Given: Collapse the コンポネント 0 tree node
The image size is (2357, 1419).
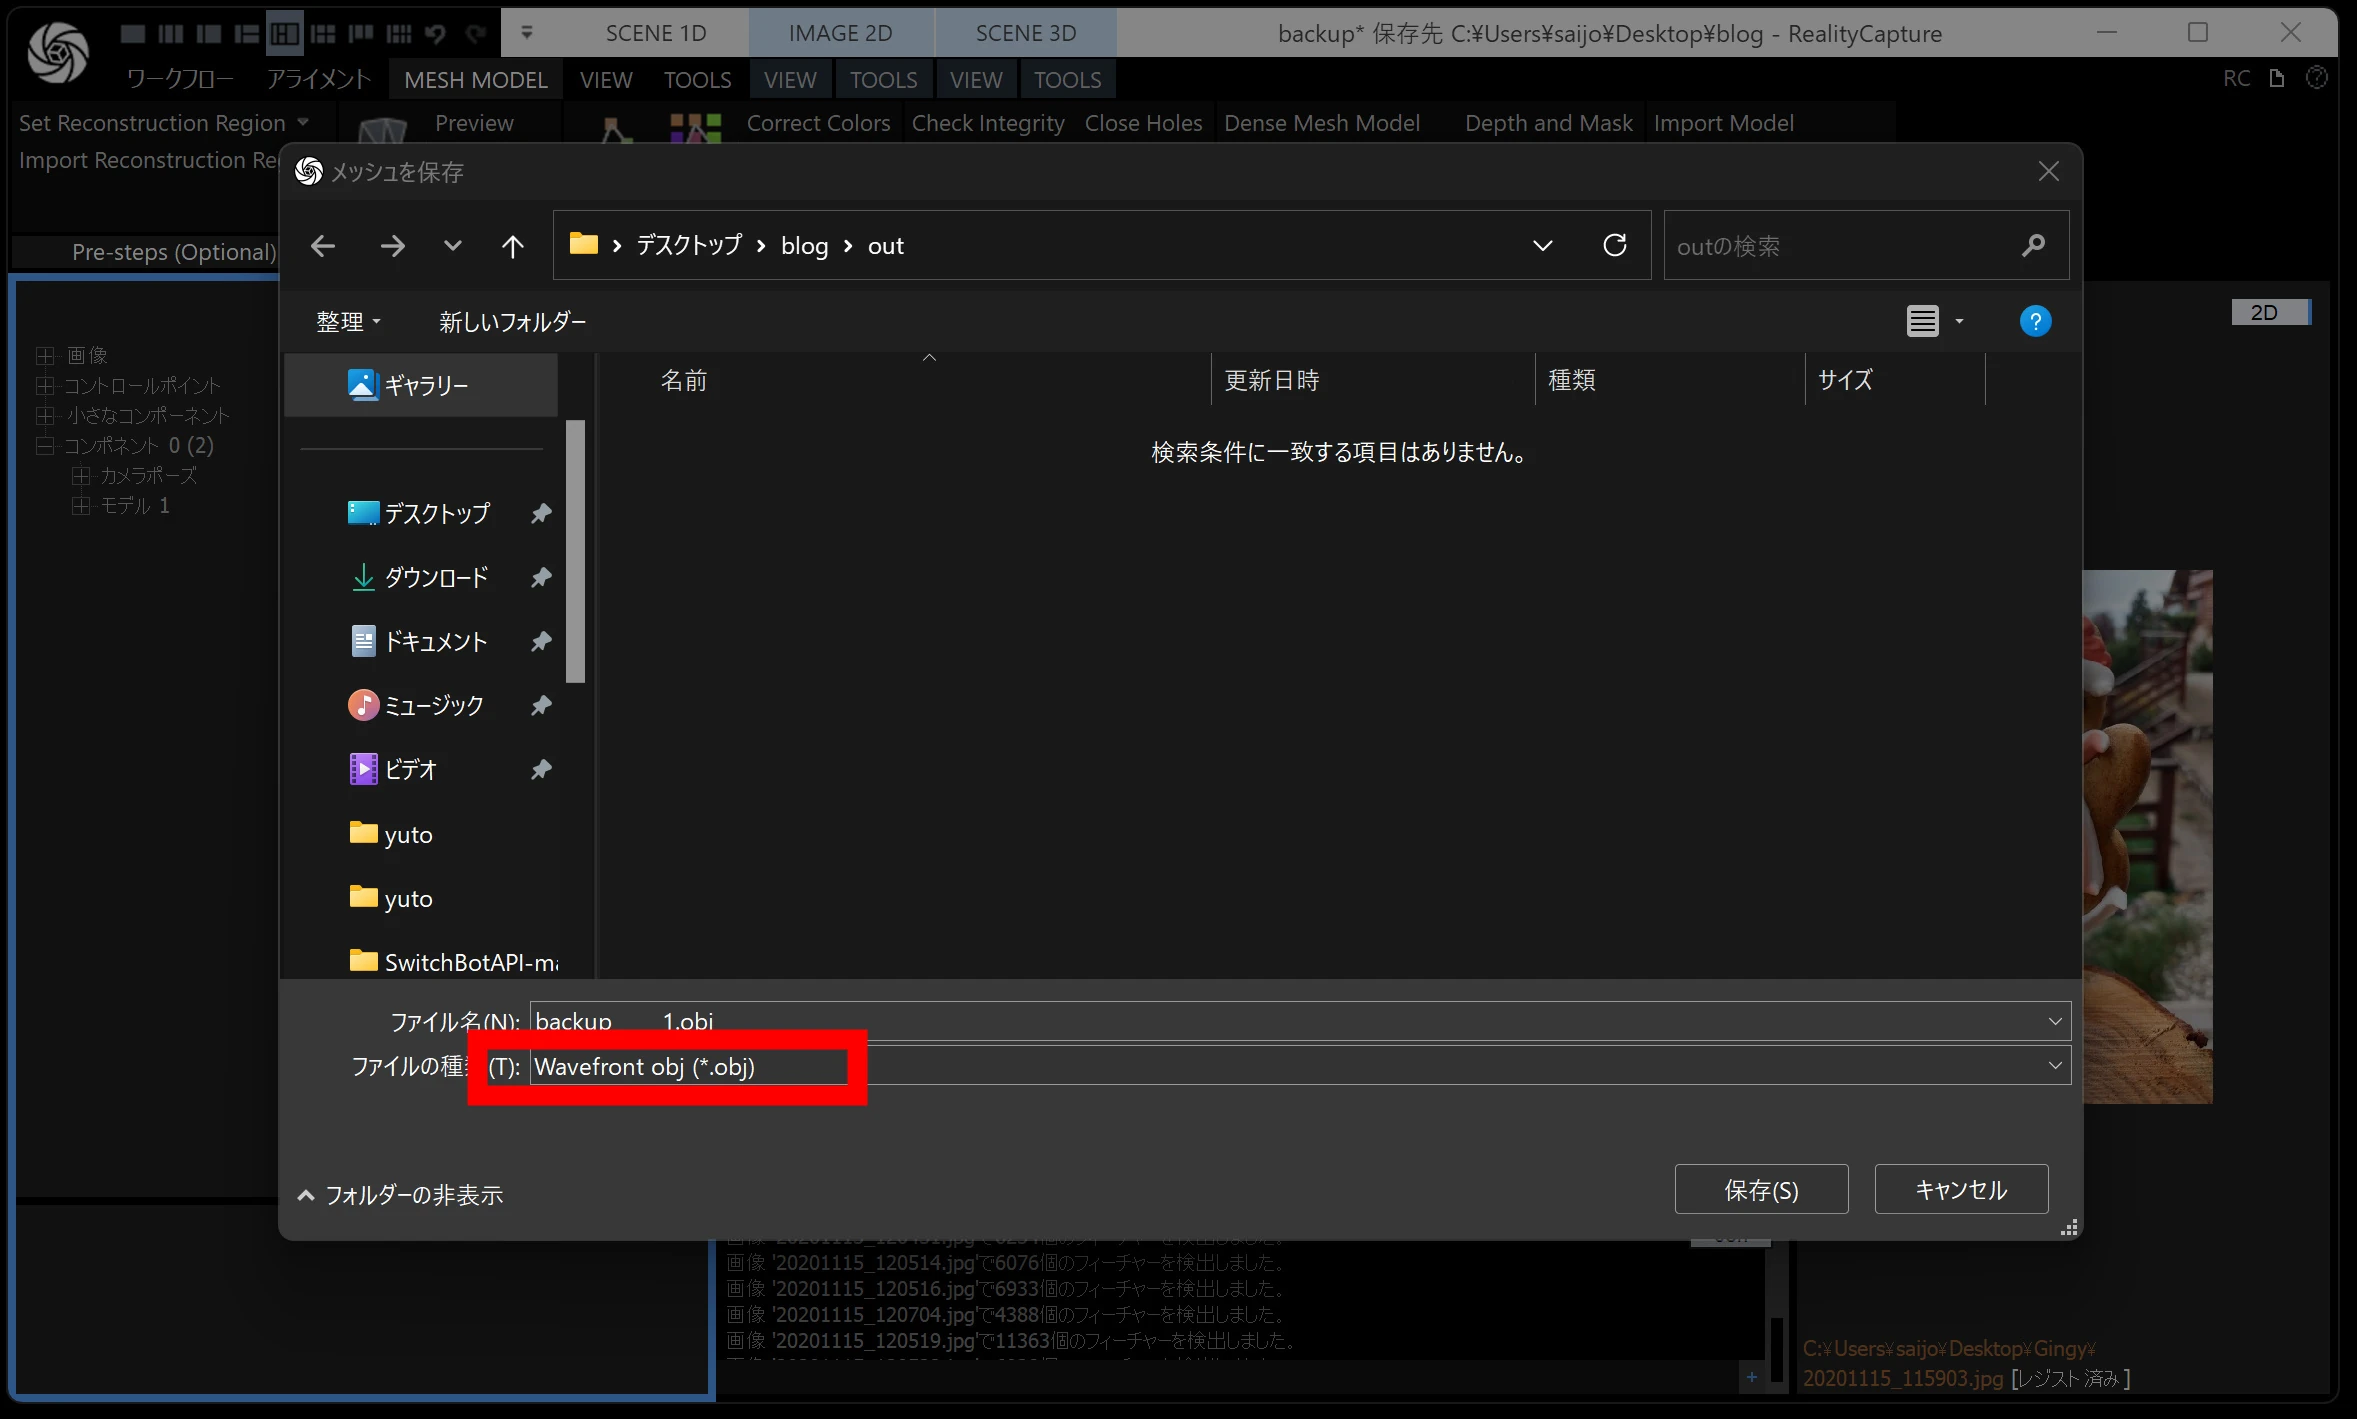Looking at the screenshot, I should pyautogui.click(x=44, y=446).
